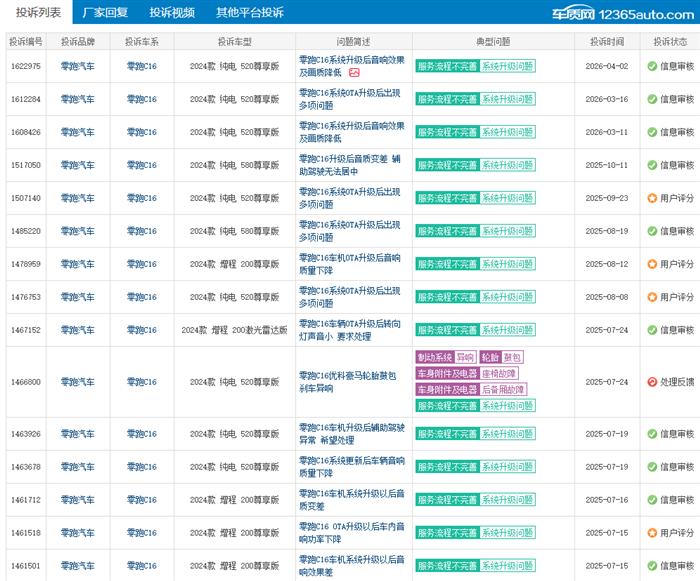Screen dimensions: 700x581
Task: Click the green check status icon for complaint 1622975
Action: (652, 66)
